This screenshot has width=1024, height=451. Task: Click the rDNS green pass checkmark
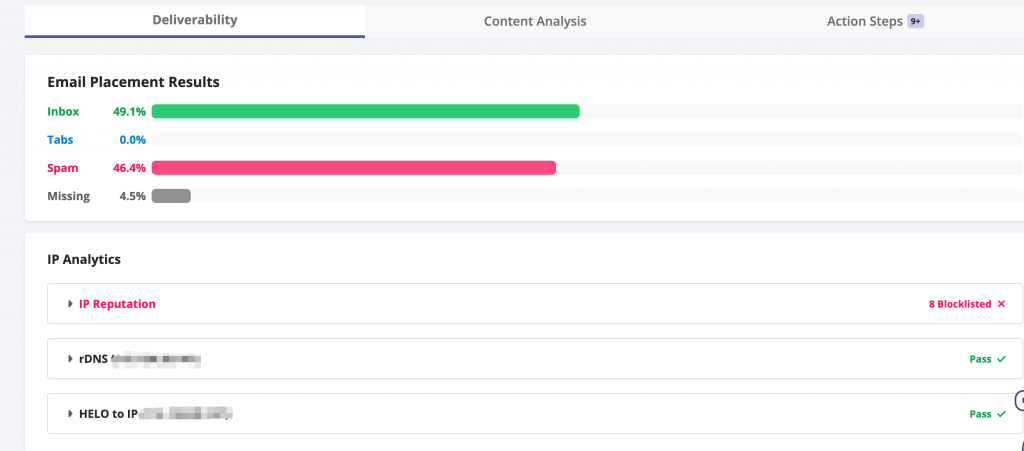pyautogui.click(x=1001, y=359)
